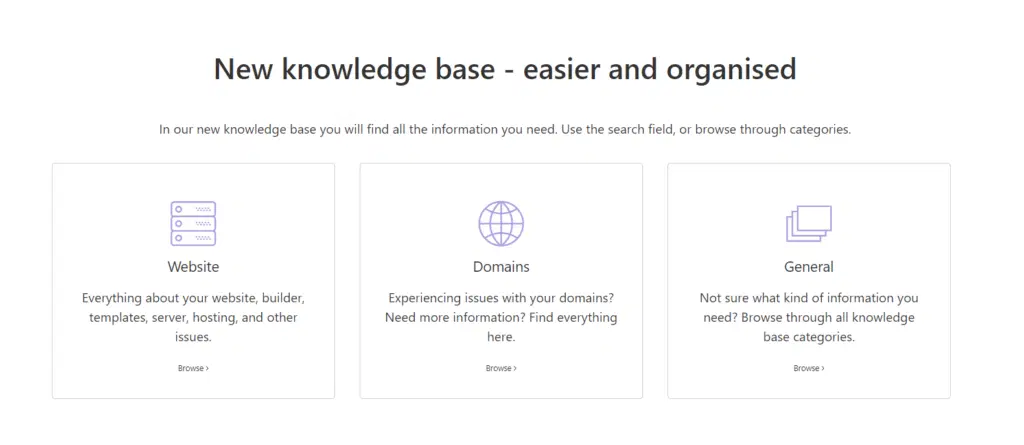Browse the Website knowledge base category
The width and height of the screenshot is (1024, 445).
pyautogui.click(x=193, y=369)
